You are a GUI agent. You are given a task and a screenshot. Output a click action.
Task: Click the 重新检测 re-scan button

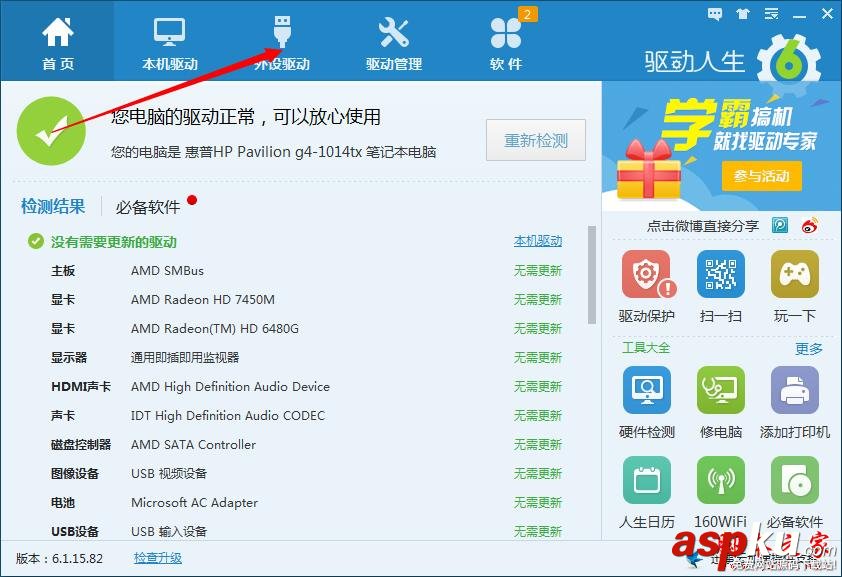pos(535,140)
